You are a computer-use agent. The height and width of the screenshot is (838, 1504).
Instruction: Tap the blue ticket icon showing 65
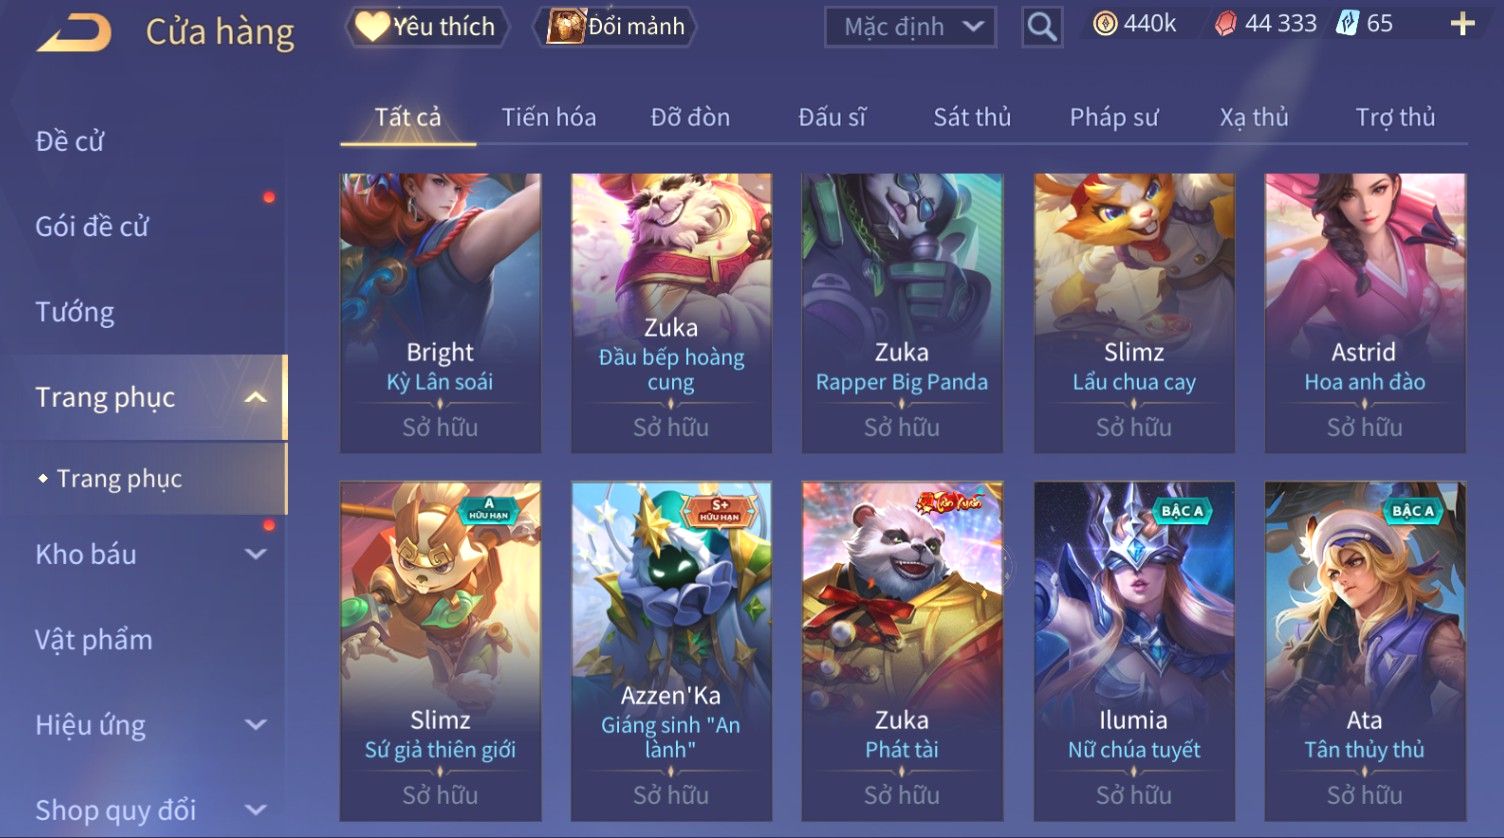(1347, 24)
